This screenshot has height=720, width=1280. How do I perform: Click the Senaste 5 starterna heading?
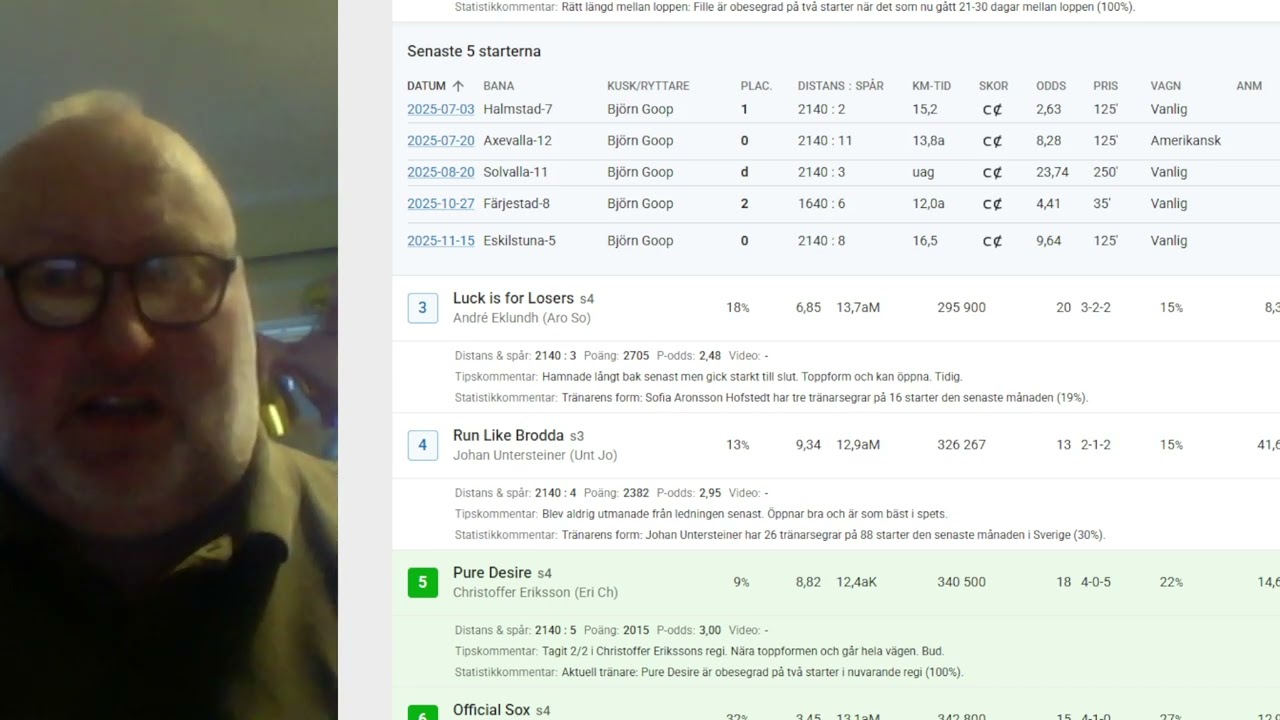point(474,51)
